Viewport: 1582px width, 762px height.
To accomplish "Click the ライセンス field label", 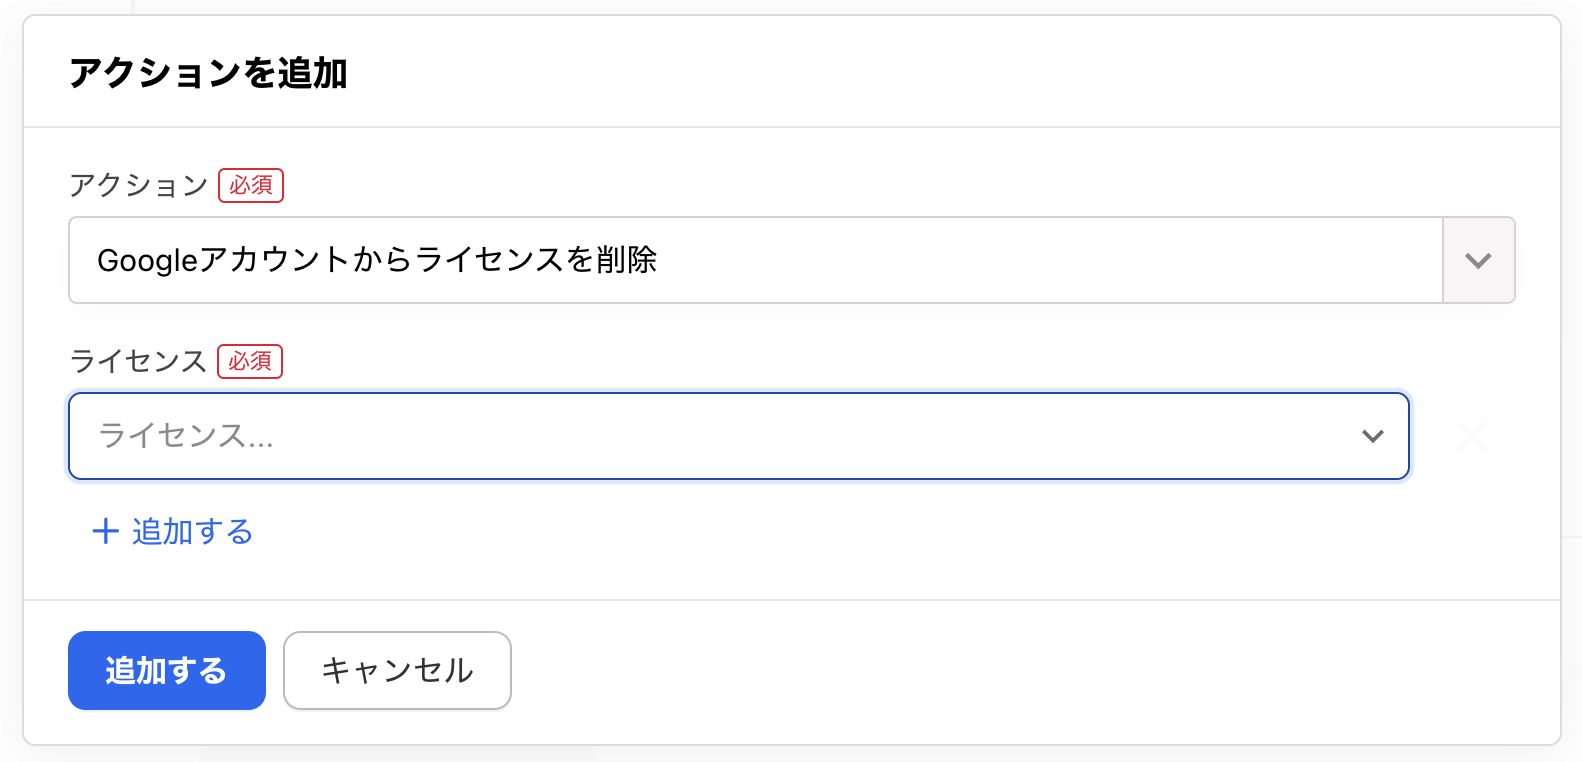I will coord(138,361).
